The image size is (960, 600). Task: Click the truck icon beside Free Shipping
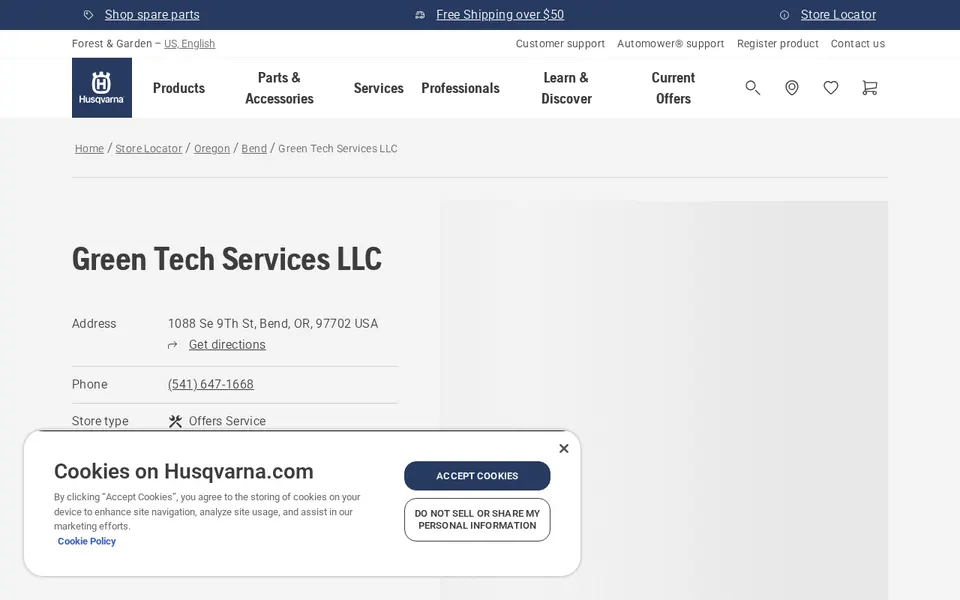coord(420,15)
